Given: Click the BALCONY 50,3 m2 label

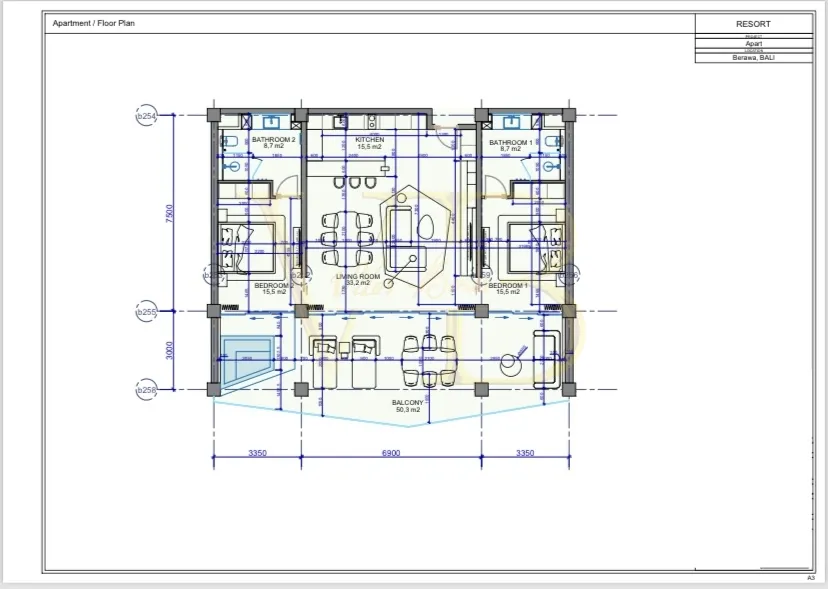Looking at the screenshot, I should pyautogui.click(x=408, y=406).
